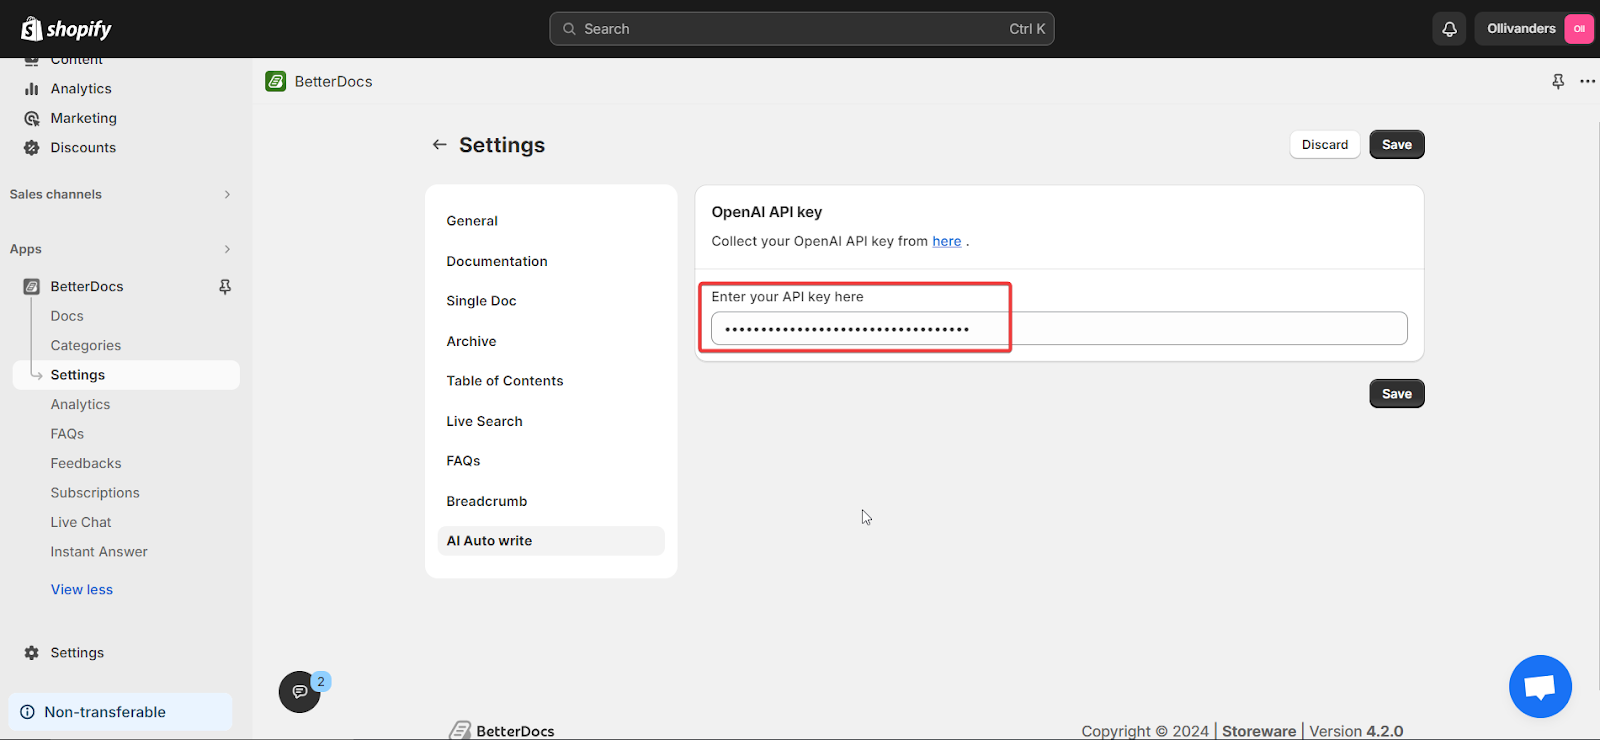Image resolution: width=1600 pixels, height=740 pixels.
Task: Open the blue live chat widget
Action: [x=1540, y=687]
